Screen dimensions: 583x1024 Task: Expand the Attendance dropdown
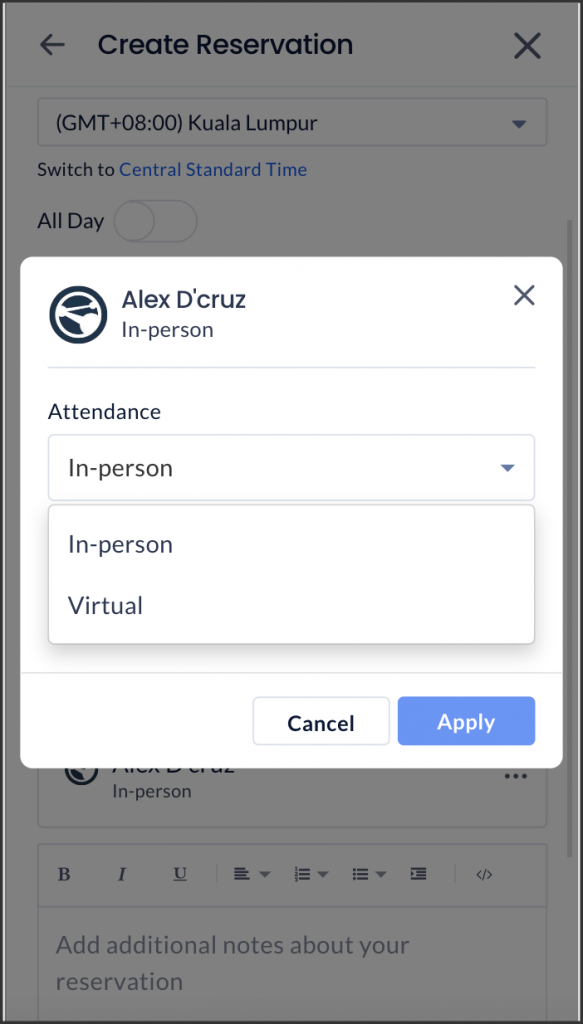pos(291,468)
